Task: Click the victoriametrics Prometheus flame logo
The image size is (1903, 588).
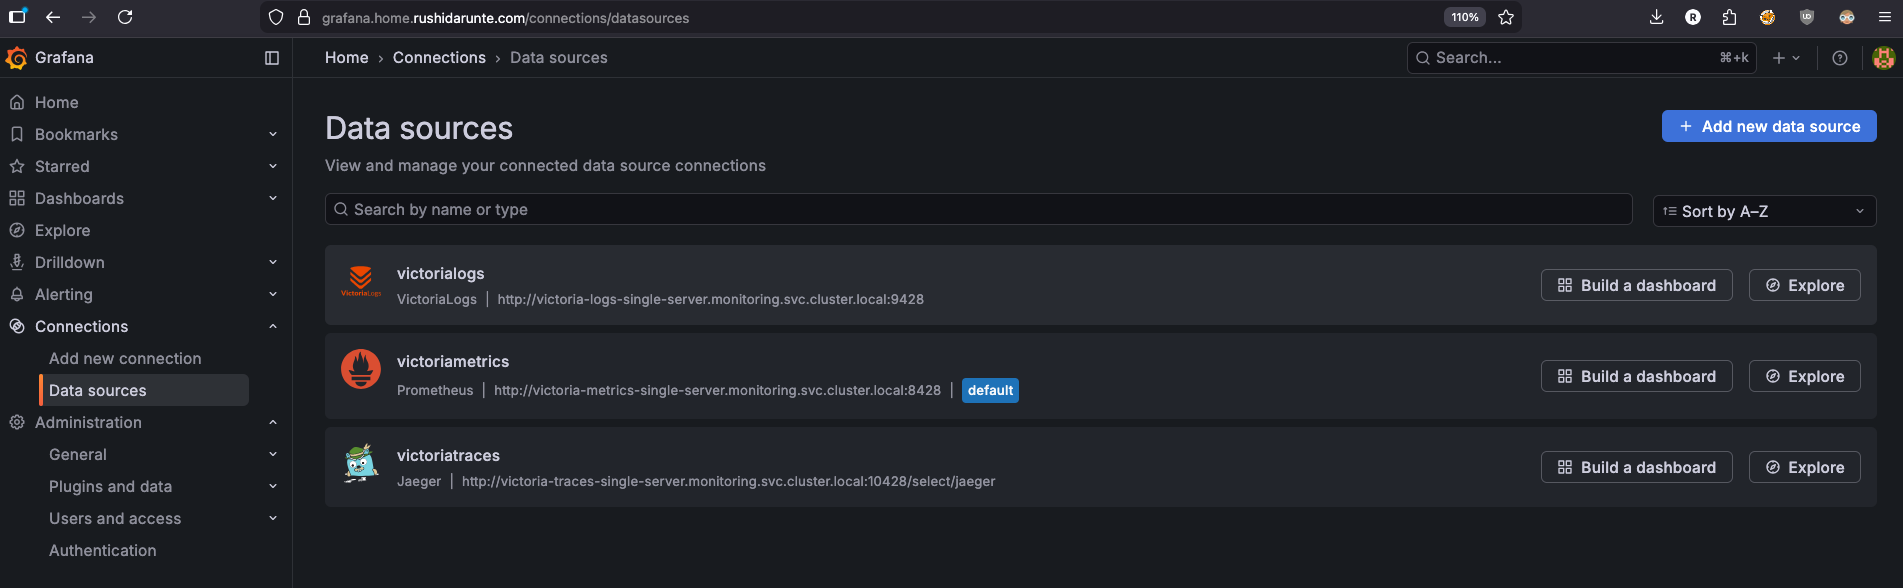Action: pyautogui.click(x=361, y=369)
